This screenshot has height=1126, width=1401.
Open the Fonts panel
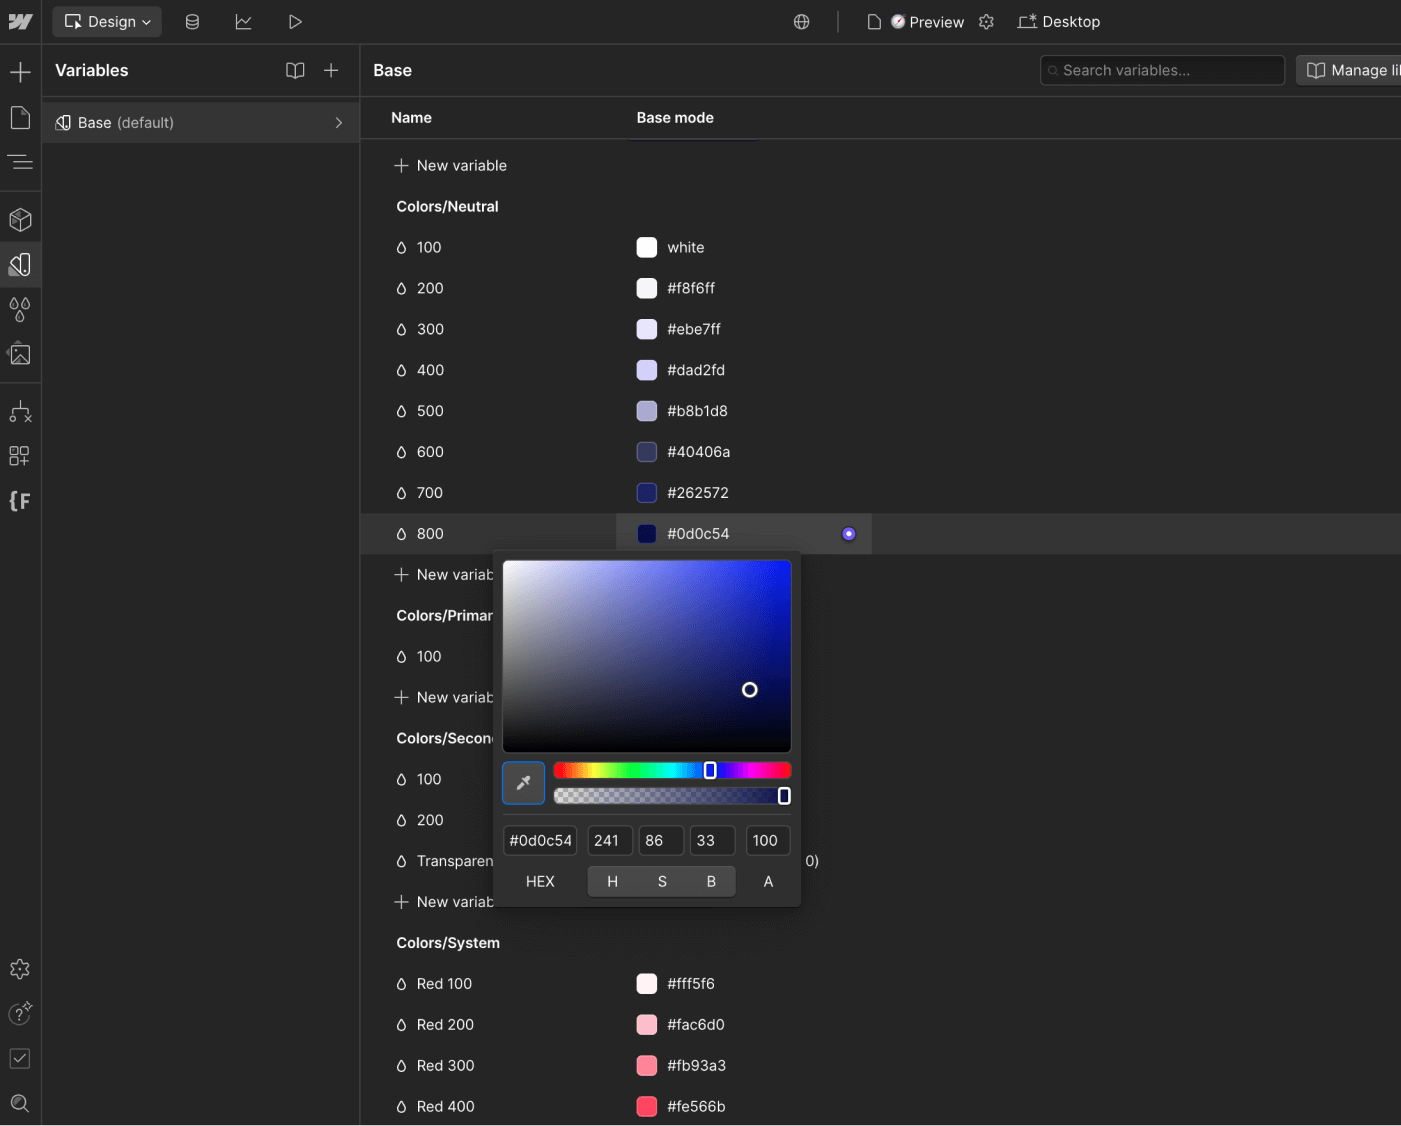coord(20,501)
